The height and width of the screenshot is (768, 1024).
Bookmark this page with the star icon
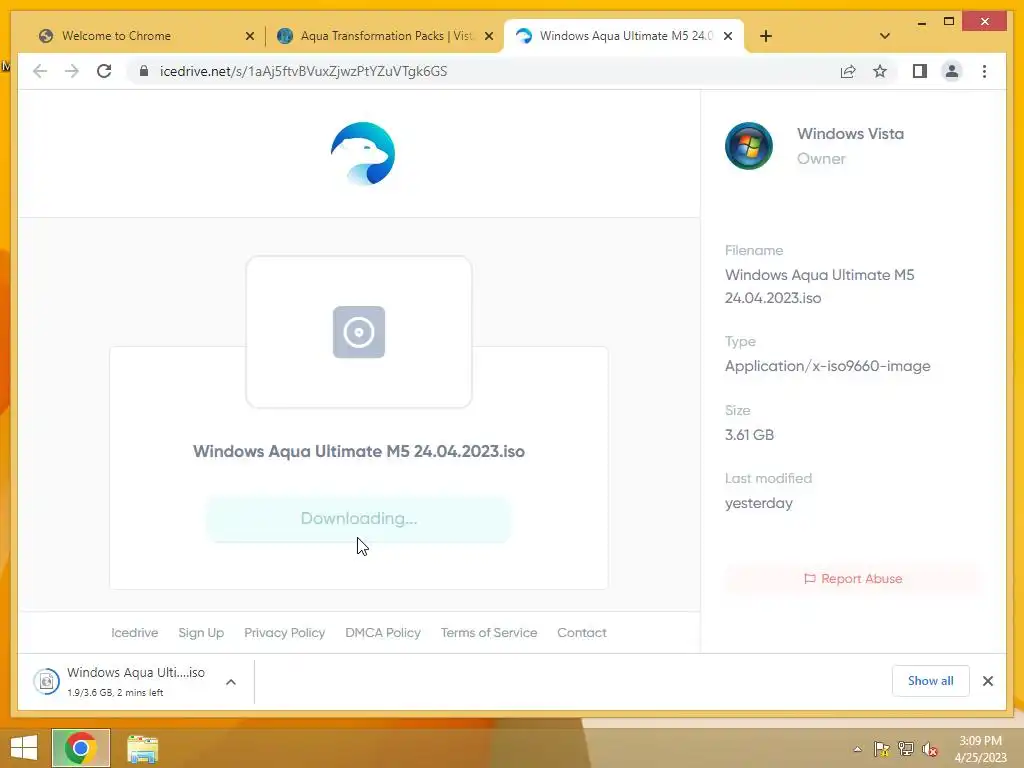(880, 71)
